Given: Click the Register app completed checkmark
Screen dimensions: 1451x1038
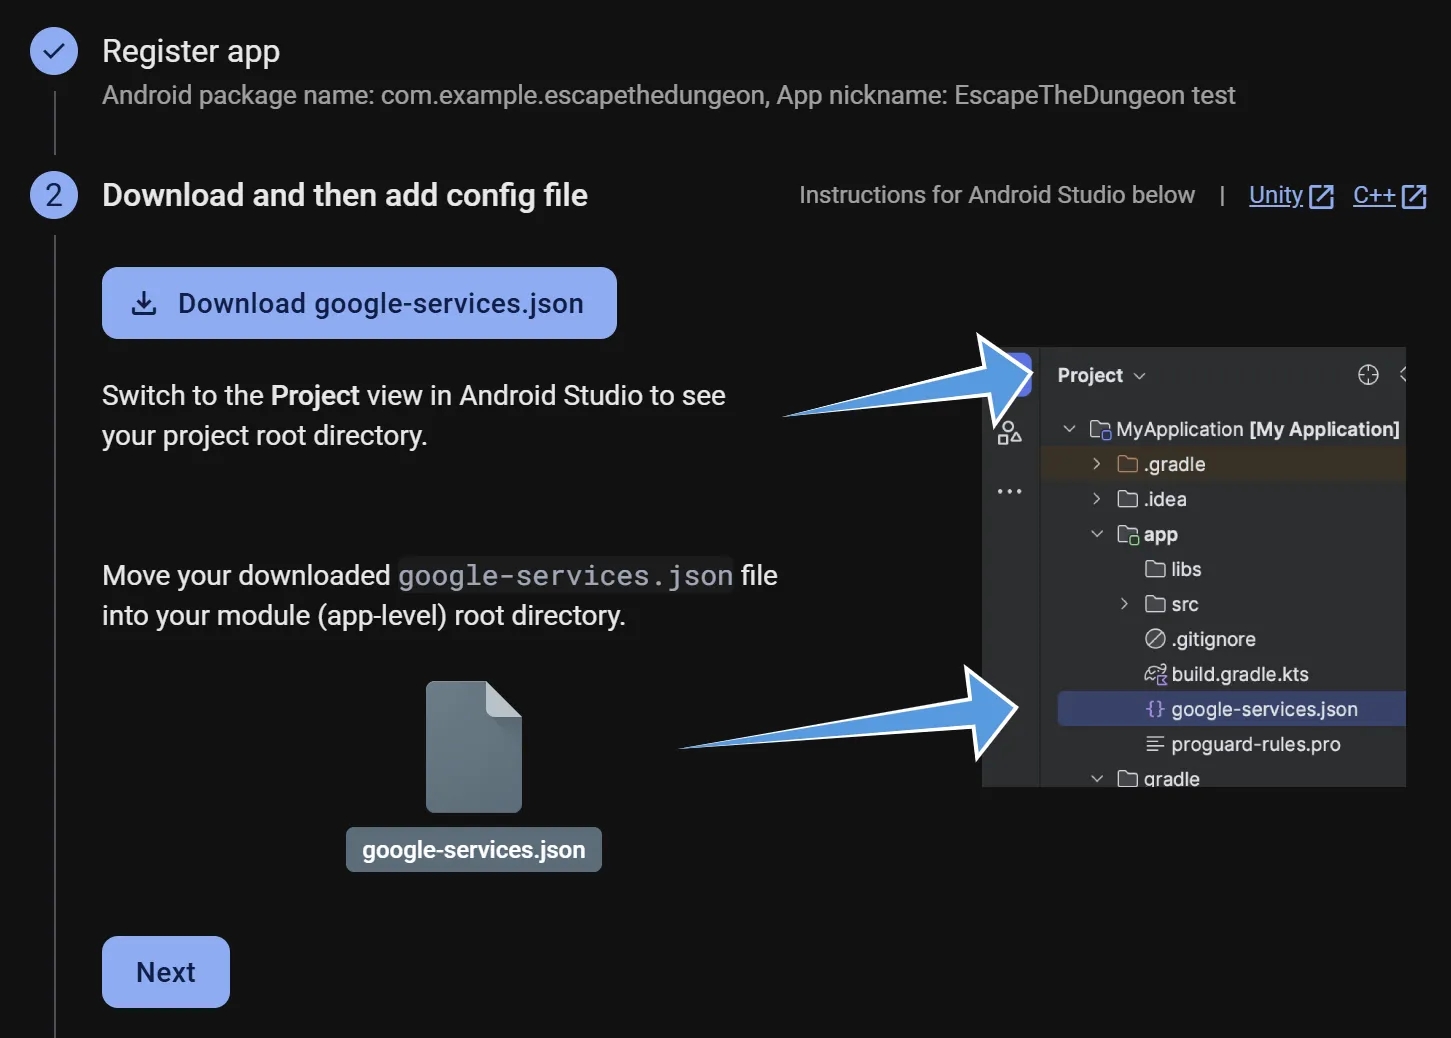Looking at the screenshot, I should tap(54, 51).
